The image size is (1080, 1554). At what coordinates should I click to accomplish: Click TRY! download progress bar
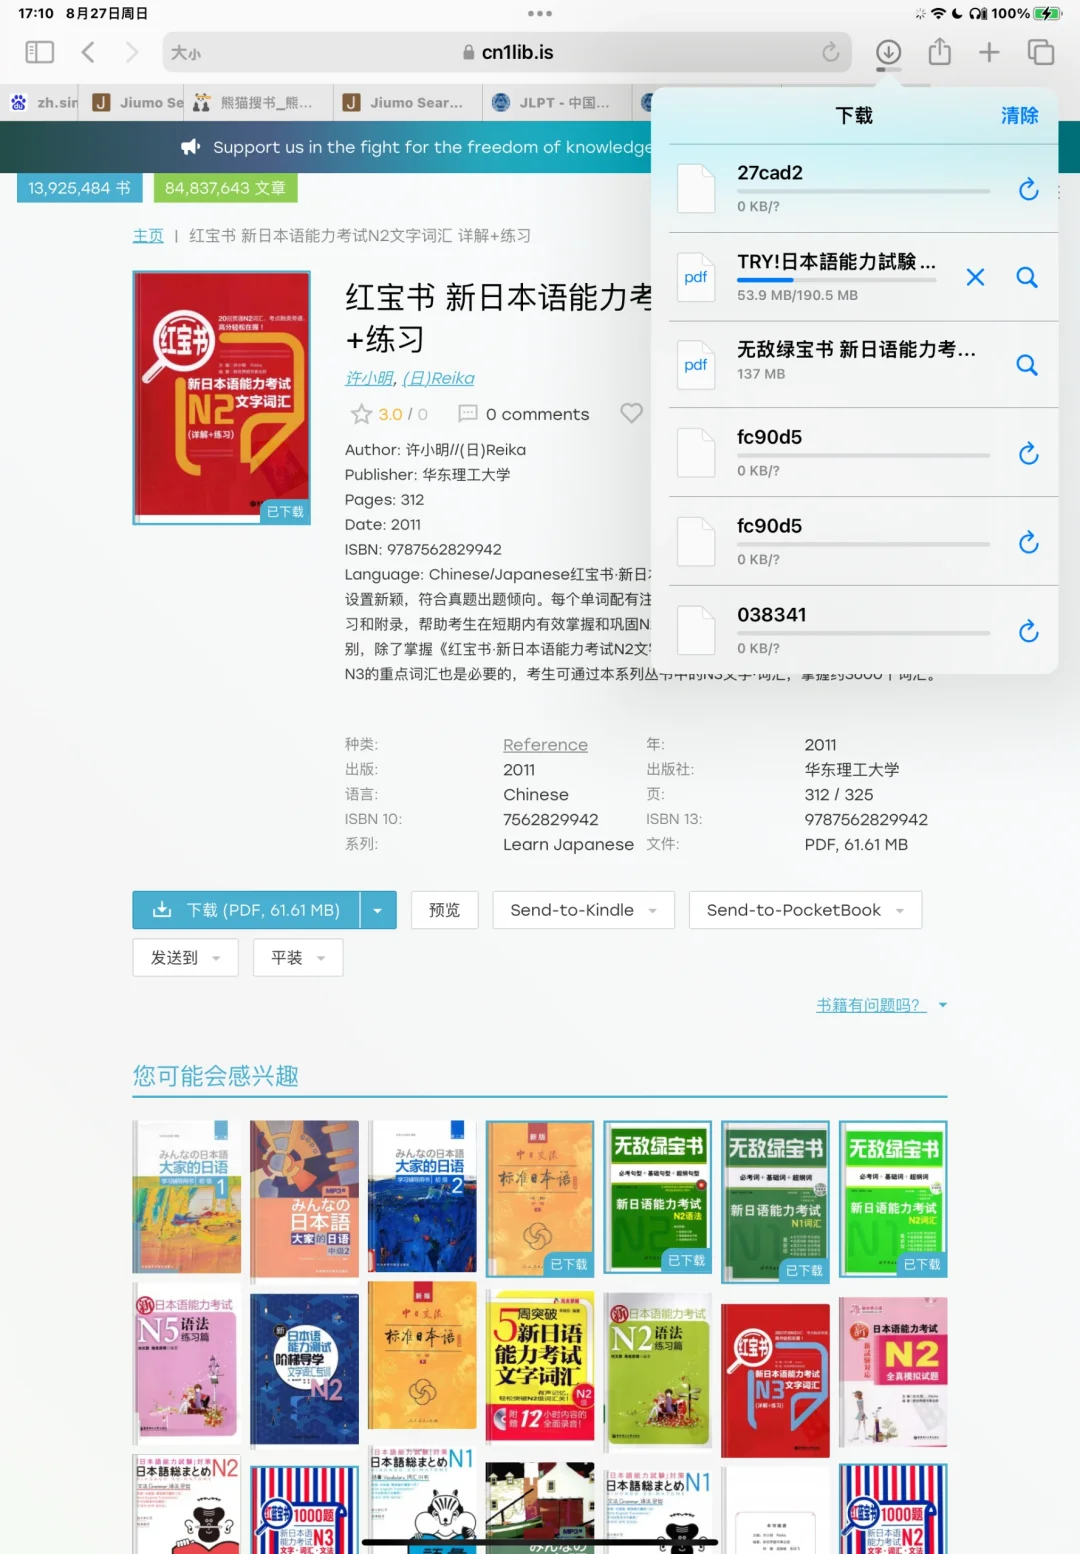(x=836, y=280)
